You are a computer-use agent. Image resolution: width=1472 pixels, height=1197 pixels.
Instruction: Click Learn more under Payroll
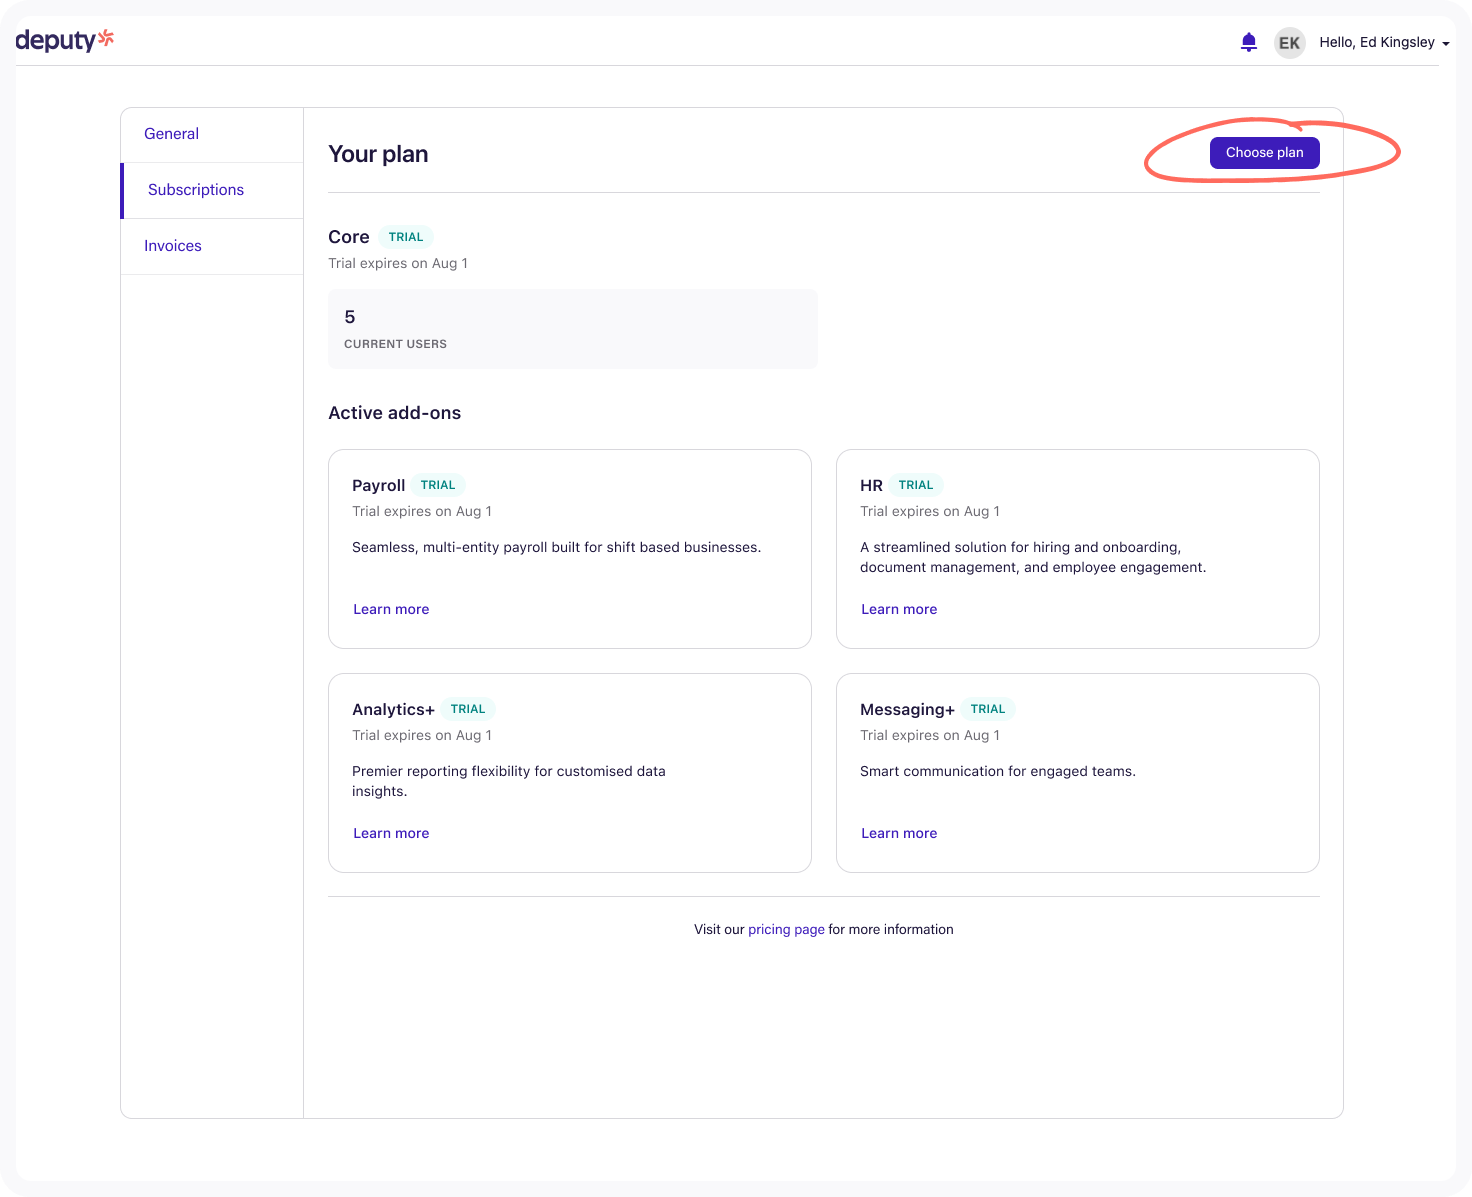click(x=391, y=609)
